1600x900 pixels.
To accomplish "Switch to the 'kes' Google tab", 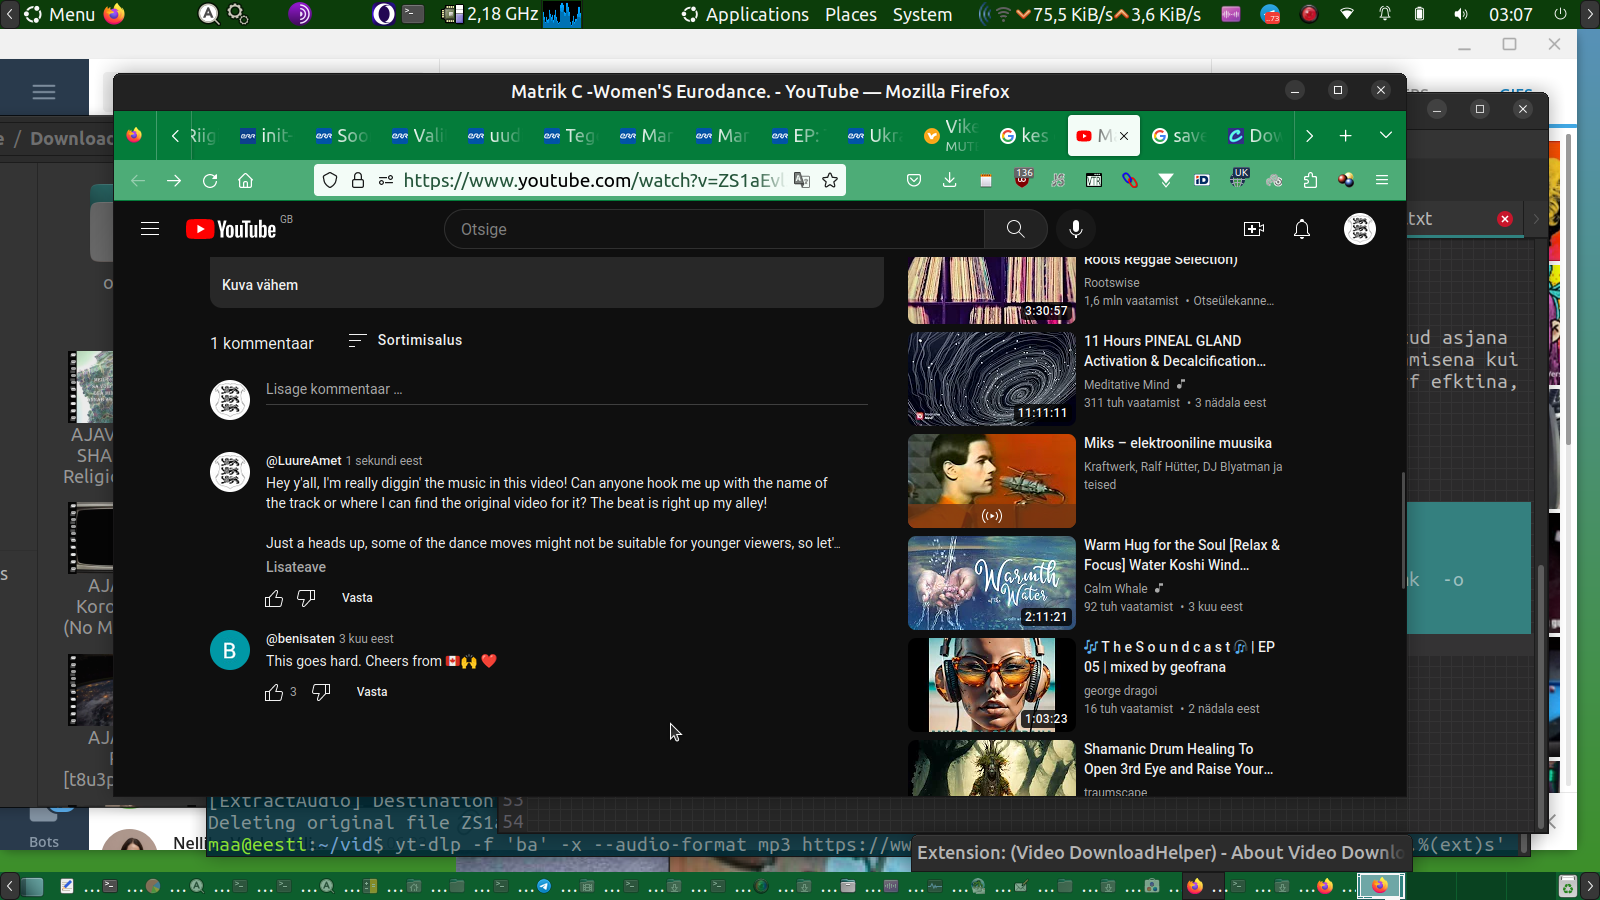I will 1025,135.
